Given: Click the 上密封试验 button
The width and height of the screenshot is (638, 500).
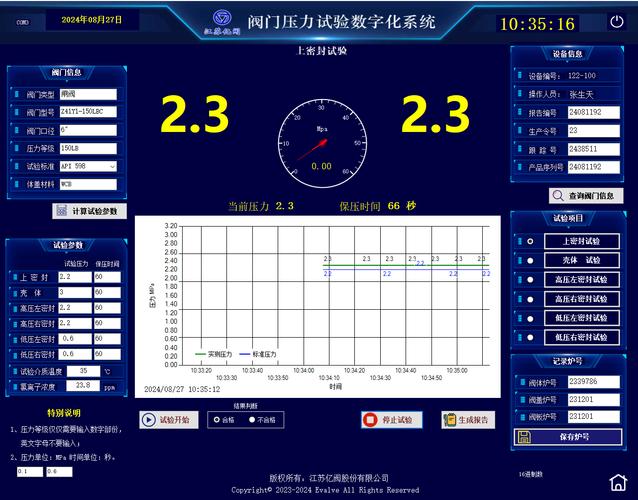Looking at the screenshot, I should tap(582, 241).
